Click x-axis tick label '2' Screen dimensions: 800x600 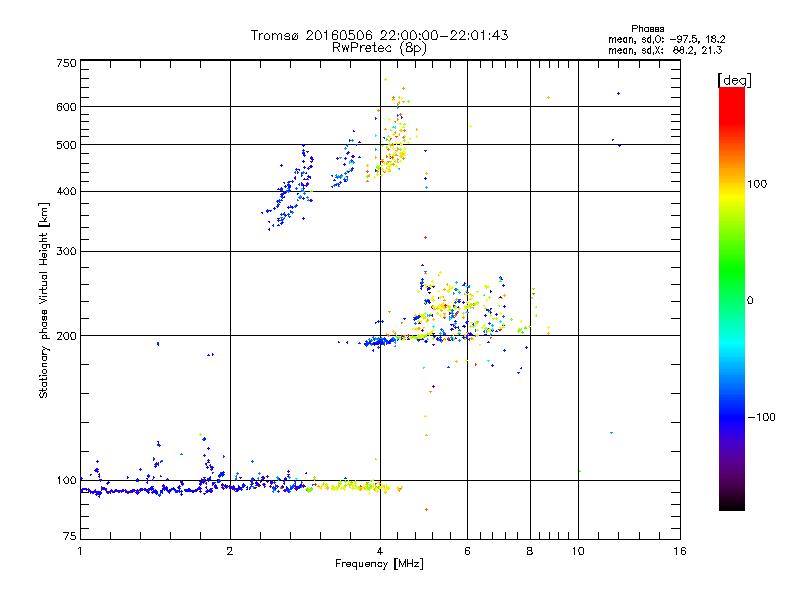pyautogui.click(x=230, y=551)
